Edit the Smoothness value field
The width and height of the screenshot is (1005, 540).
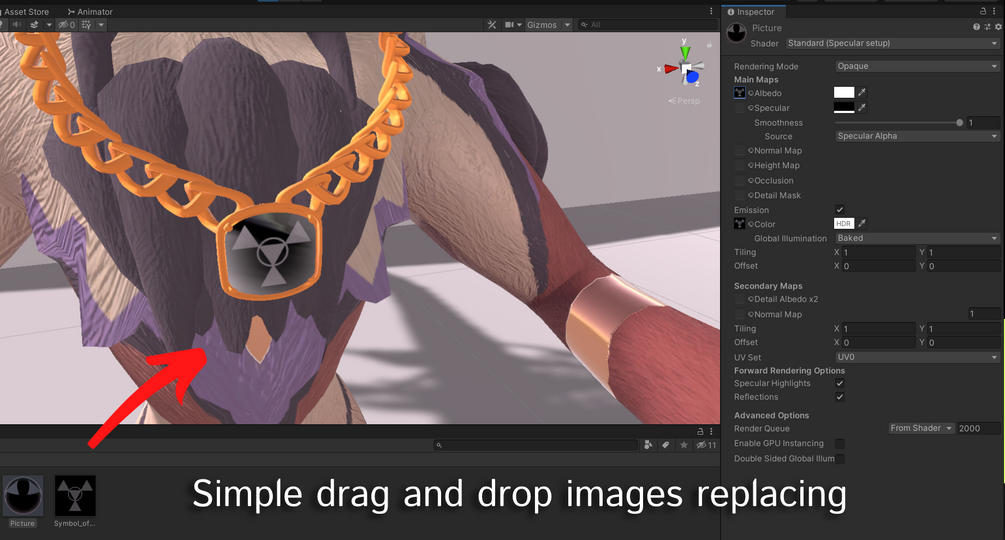coord(983,122)
